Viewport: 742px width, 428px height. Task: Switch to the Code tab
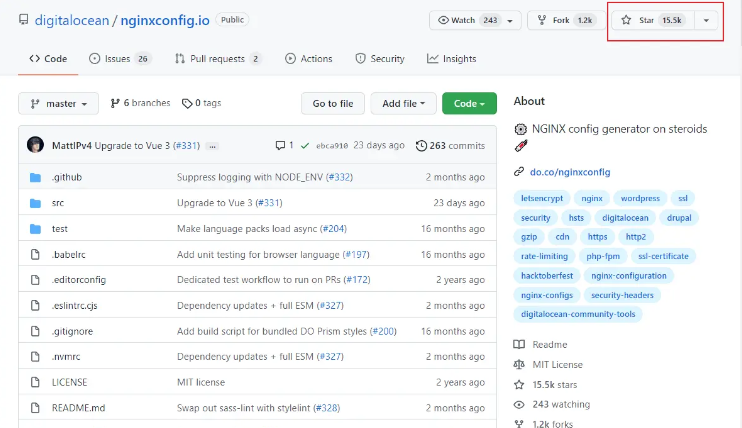[48, 59]
